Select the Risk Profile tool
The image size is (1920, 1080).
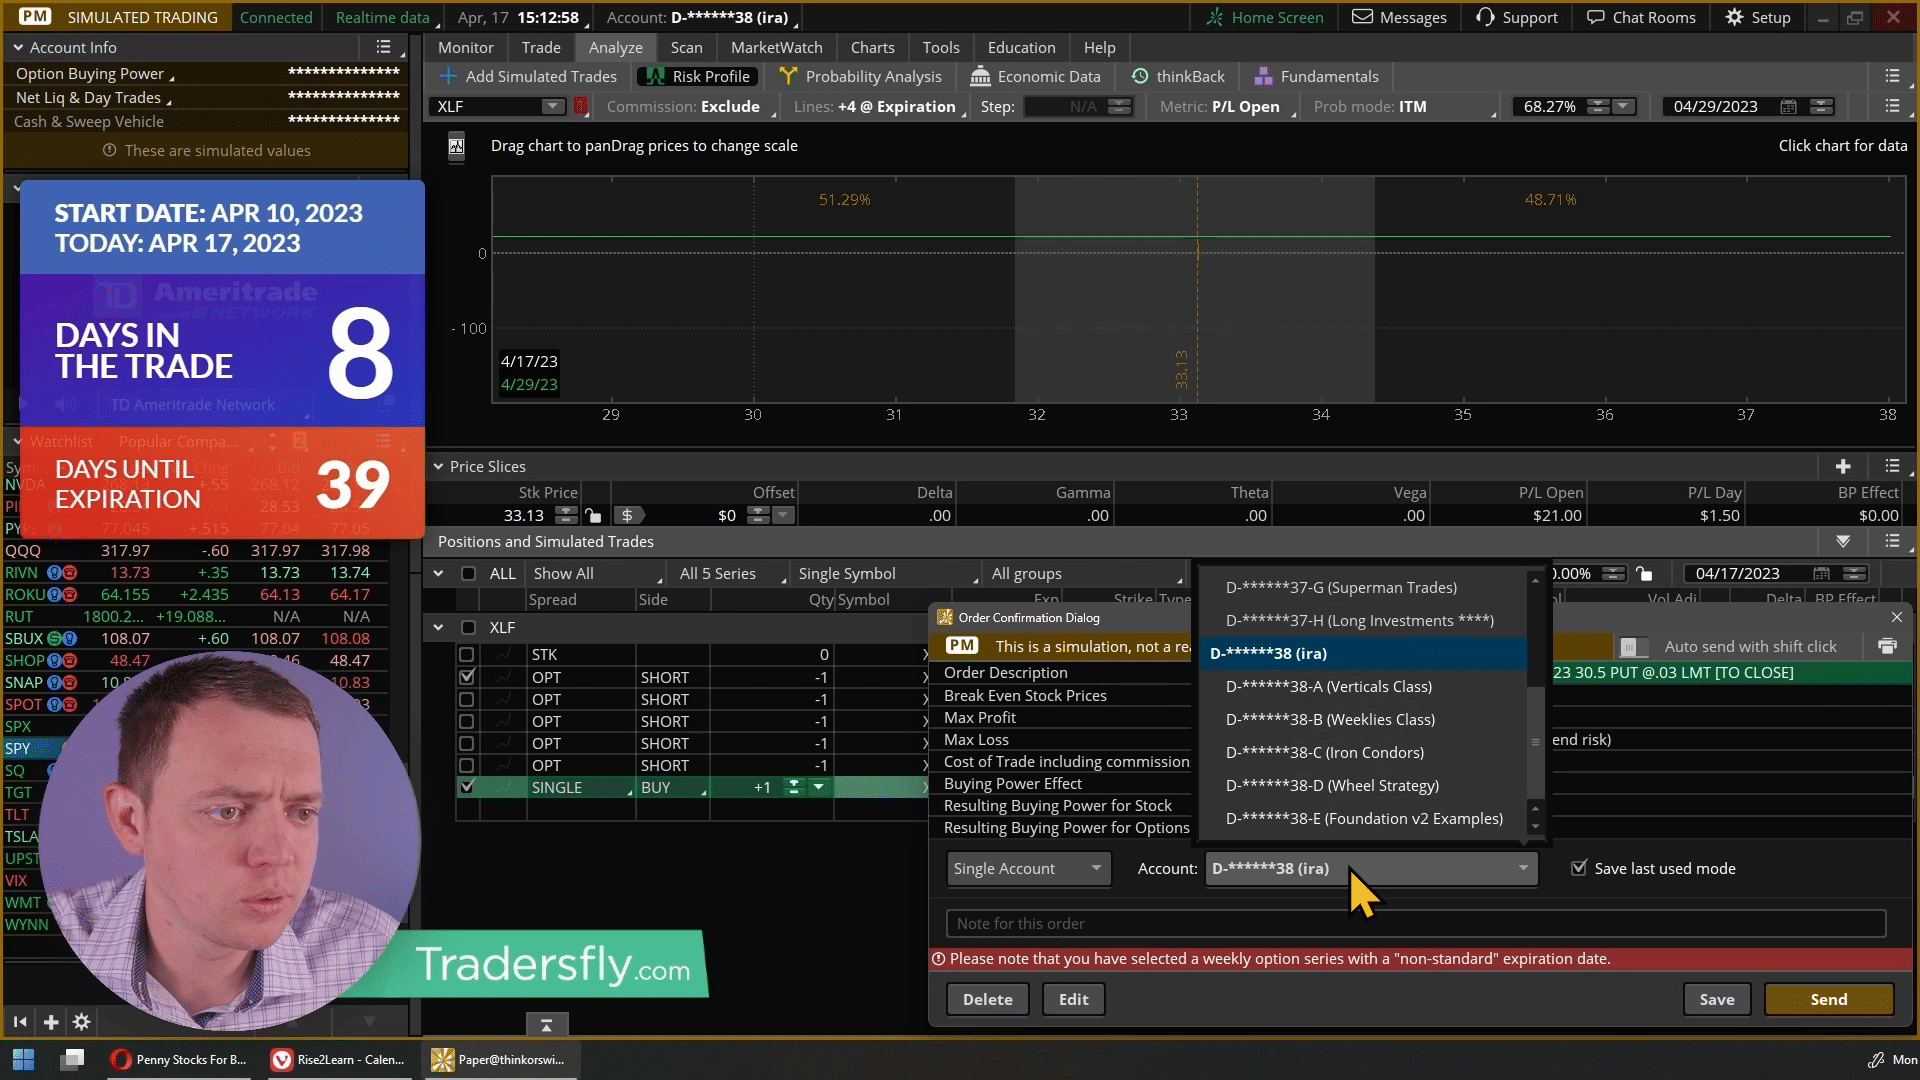click(x=699, y=76)
